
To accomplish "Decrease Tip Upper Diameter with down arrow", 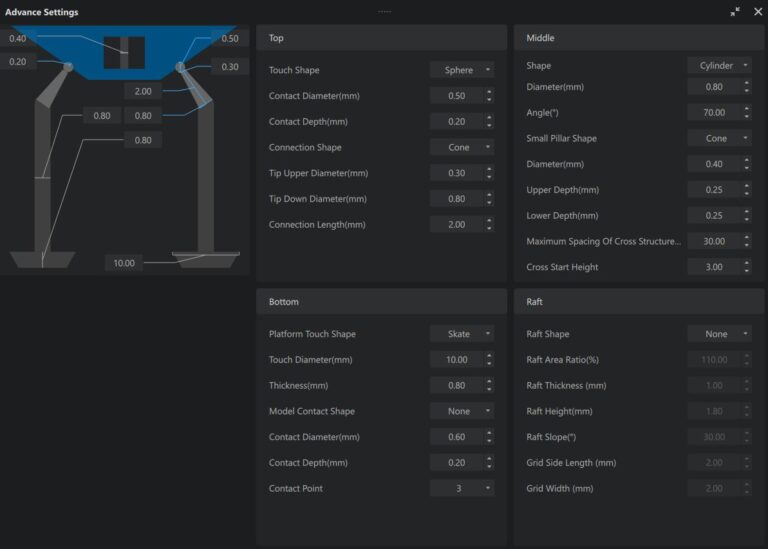I will pos(489,177).
